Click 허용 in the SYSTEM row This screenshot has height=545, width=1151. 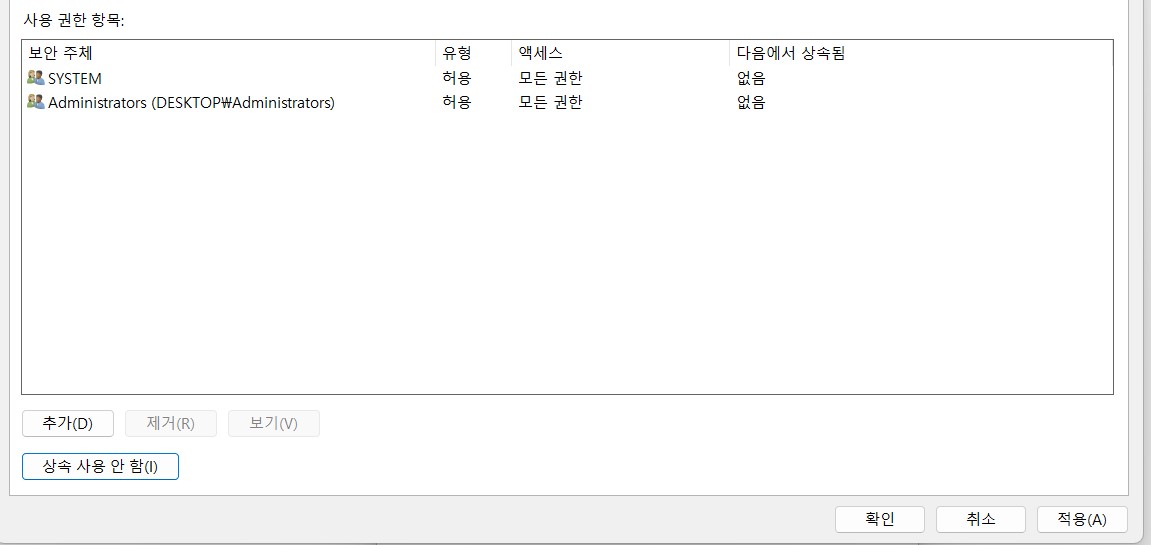457,78
